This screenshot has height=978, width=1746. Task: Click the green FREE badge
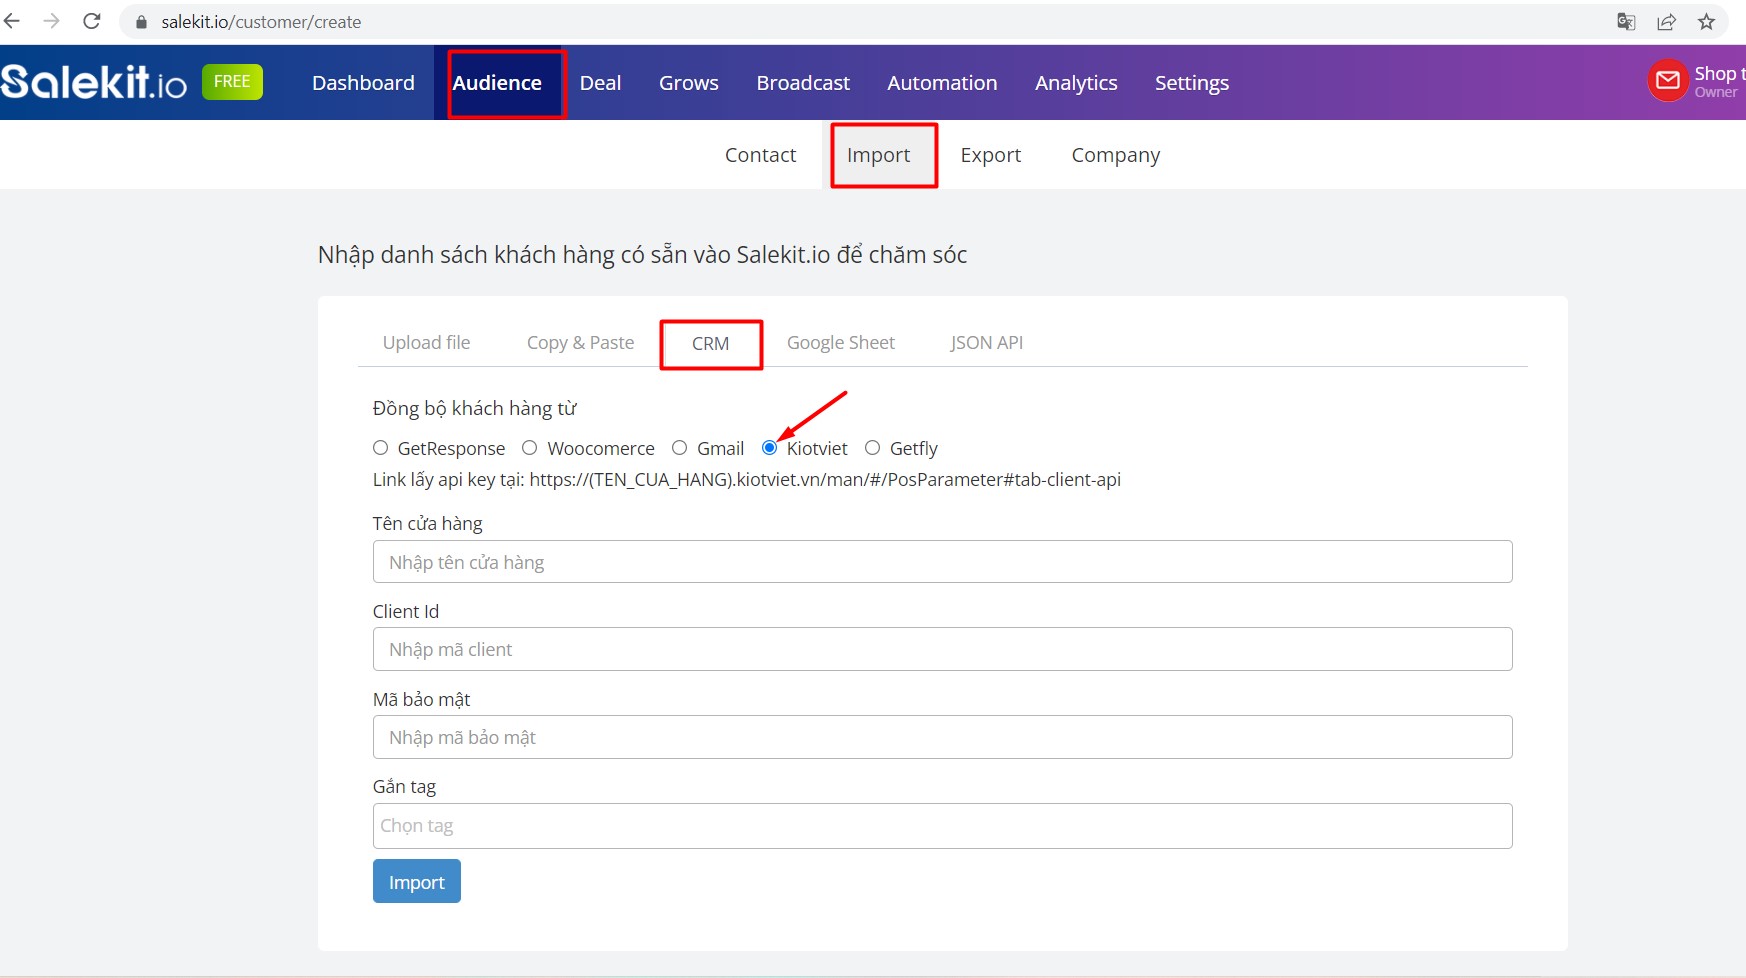tap(232, 82)
